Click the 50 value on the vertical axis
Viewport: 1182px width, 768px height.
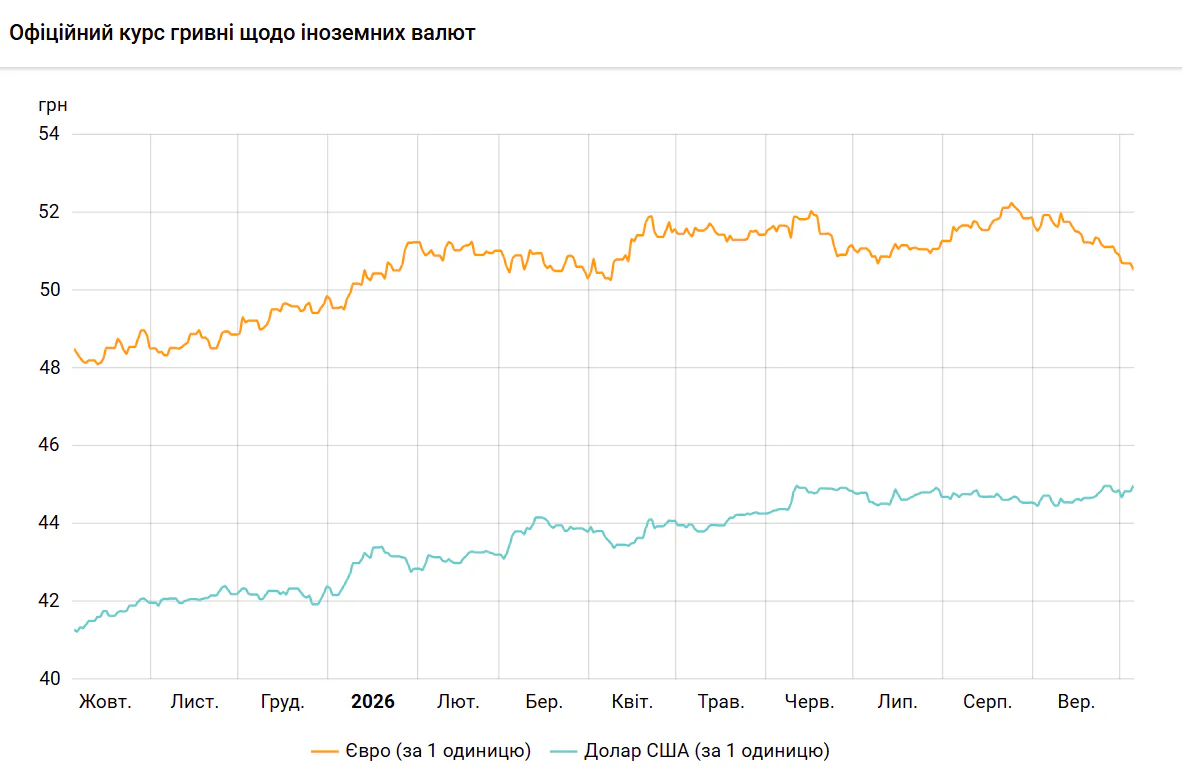[x=49, y=289]
